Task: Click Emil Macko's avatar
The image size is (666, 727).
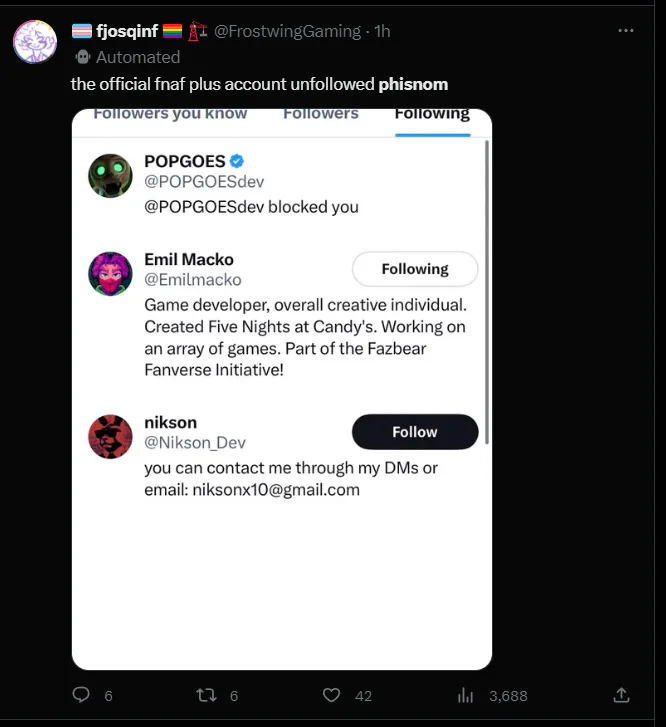Action: (110, 274)
